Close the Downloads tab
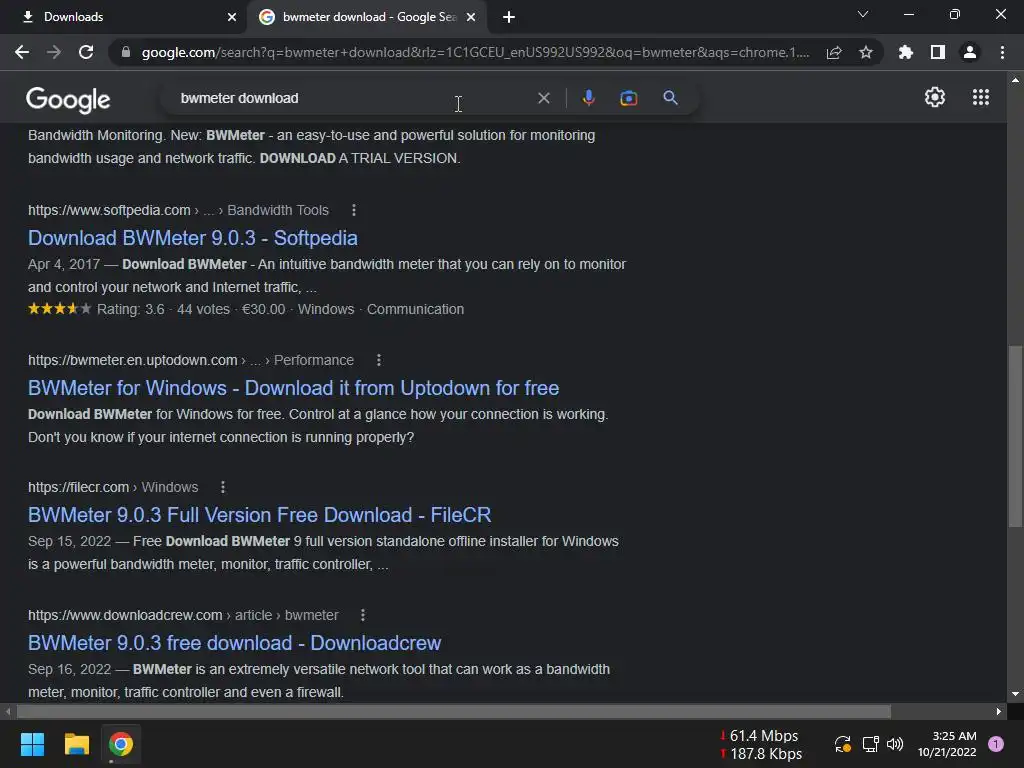This screenshot has height=768, width=1024. coord(232,17)
